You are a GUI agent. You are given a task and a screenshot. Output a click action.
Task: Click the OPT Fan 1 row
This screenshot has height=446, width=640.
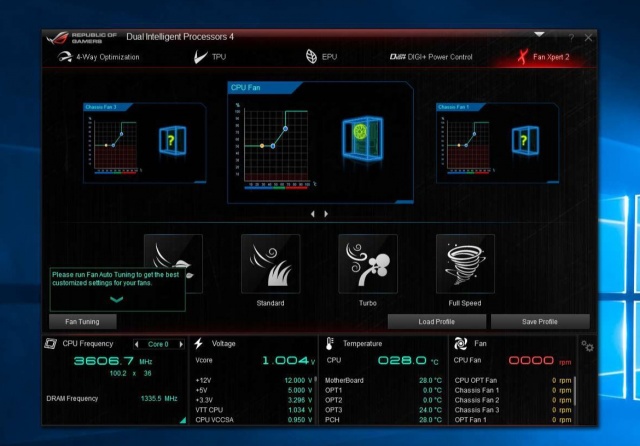[x=513, y=420]
